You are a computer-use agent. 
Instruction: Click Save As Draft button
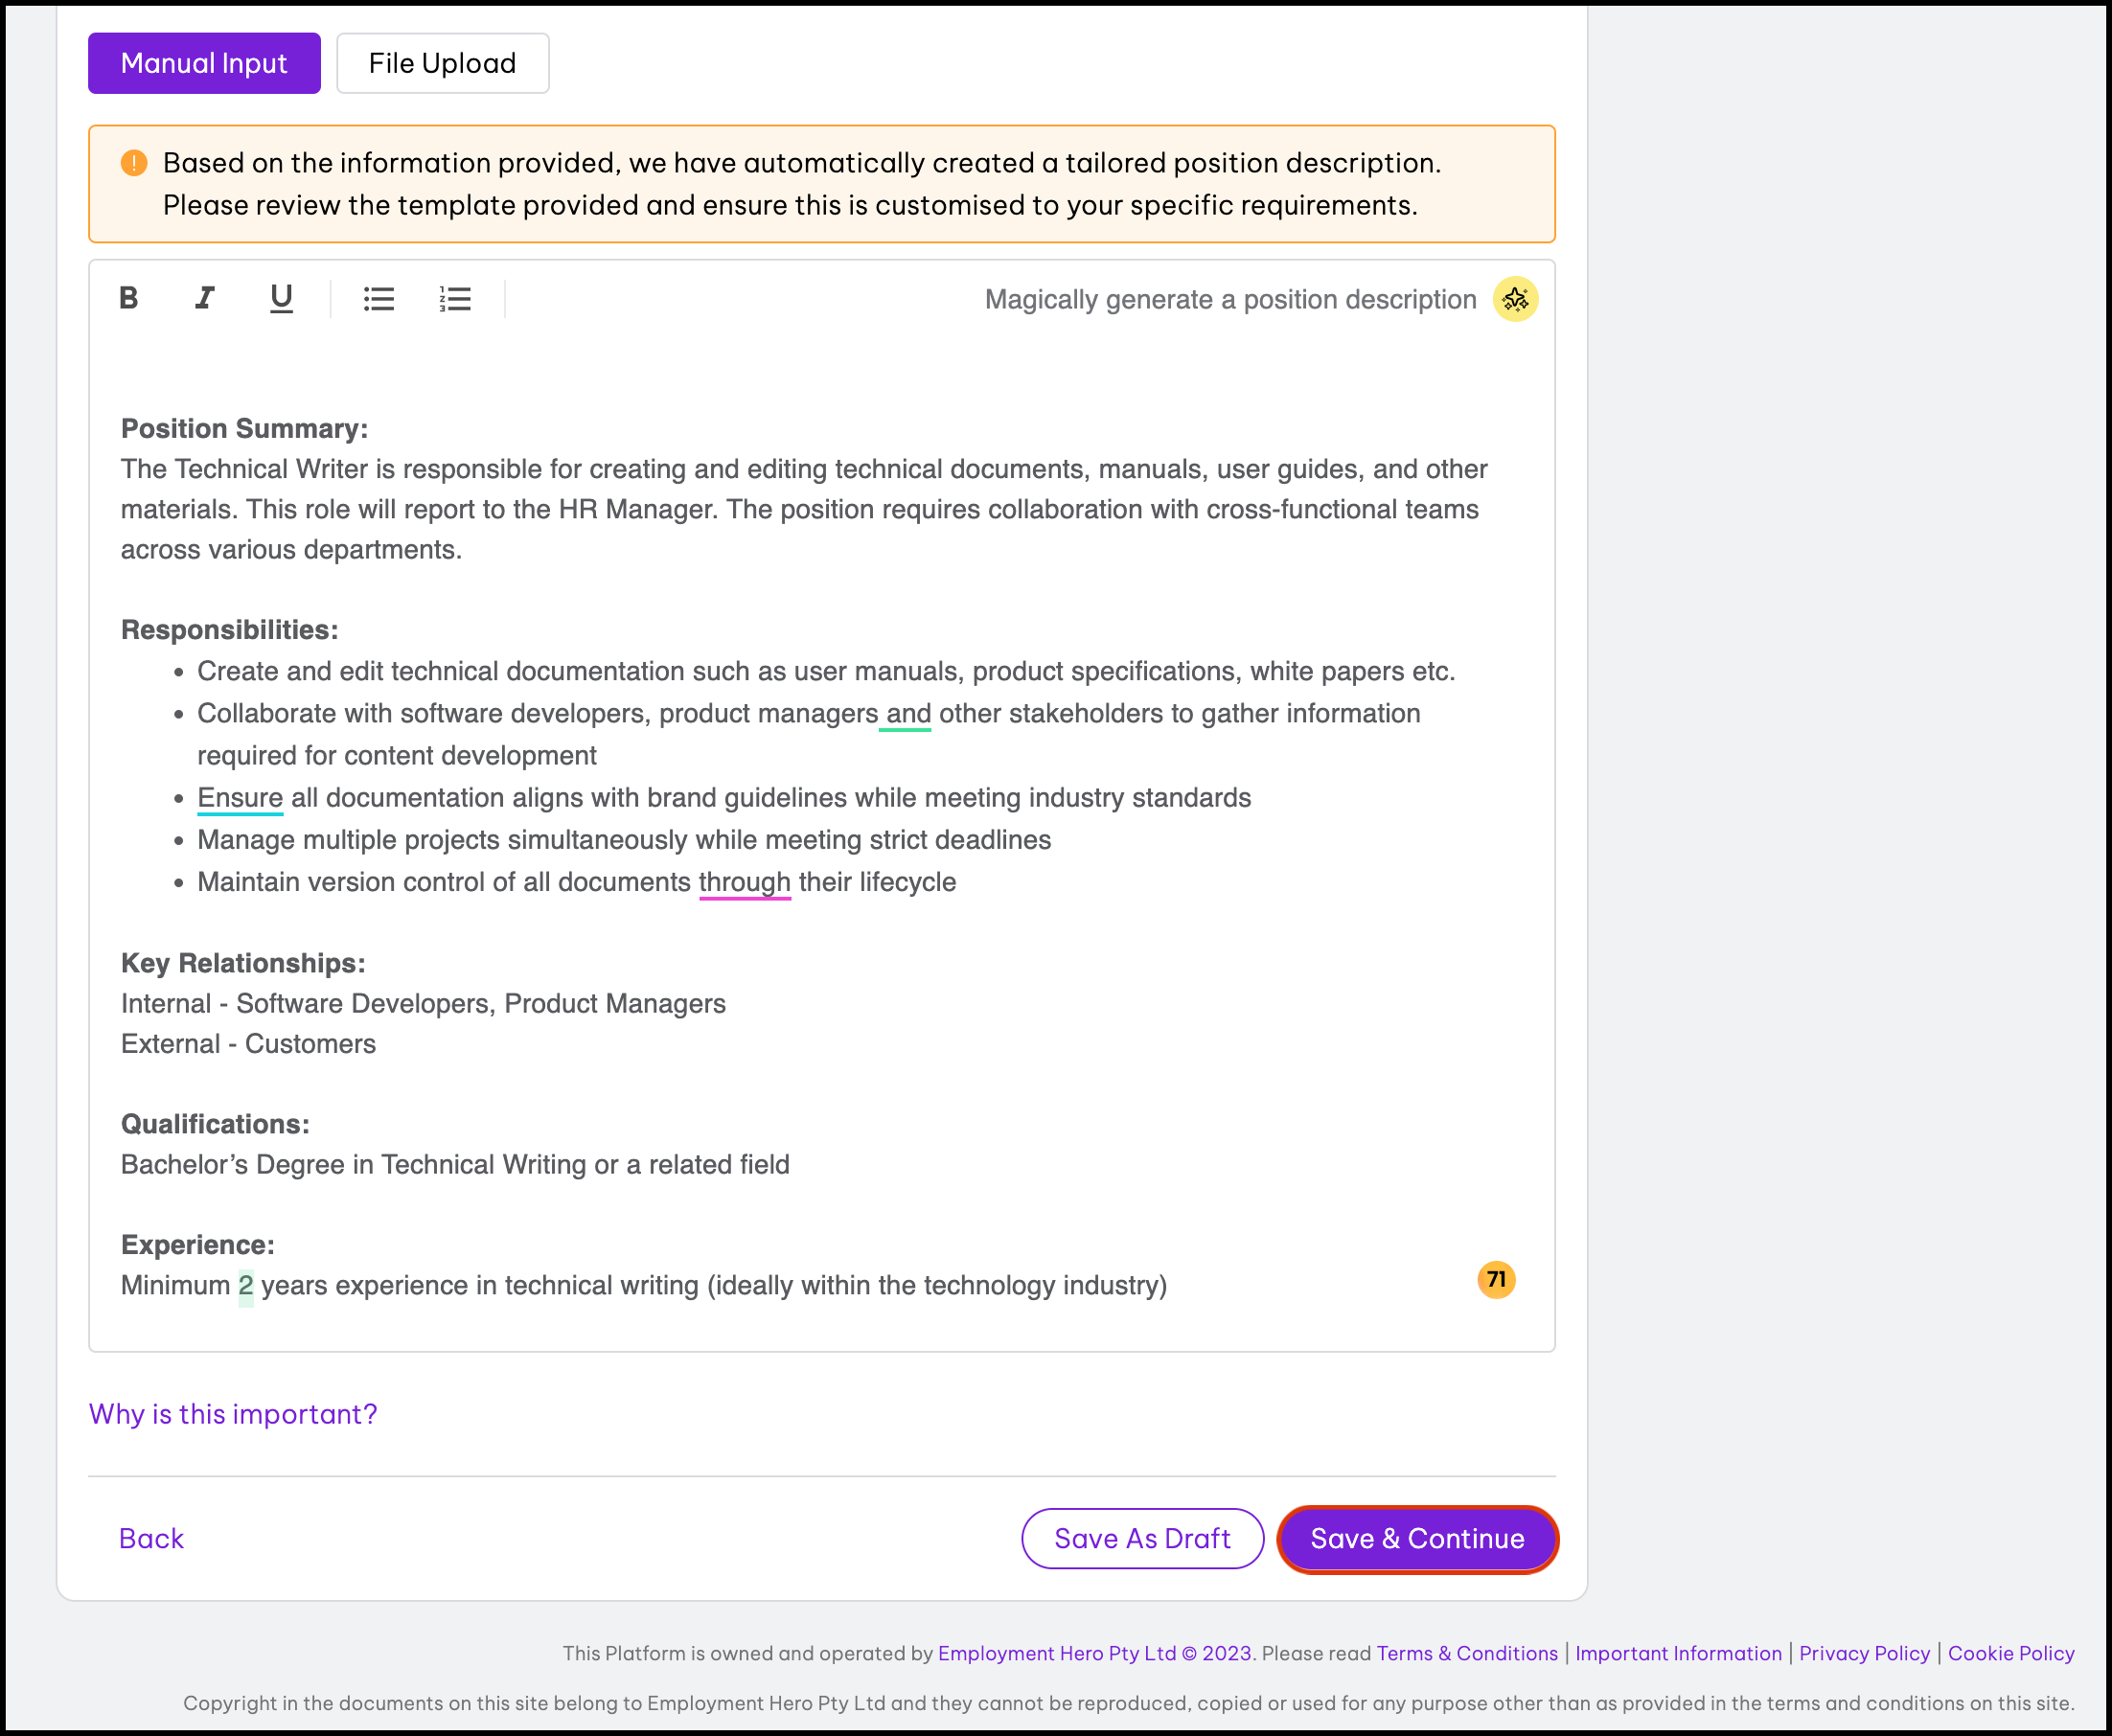tap(1142, 1538)
